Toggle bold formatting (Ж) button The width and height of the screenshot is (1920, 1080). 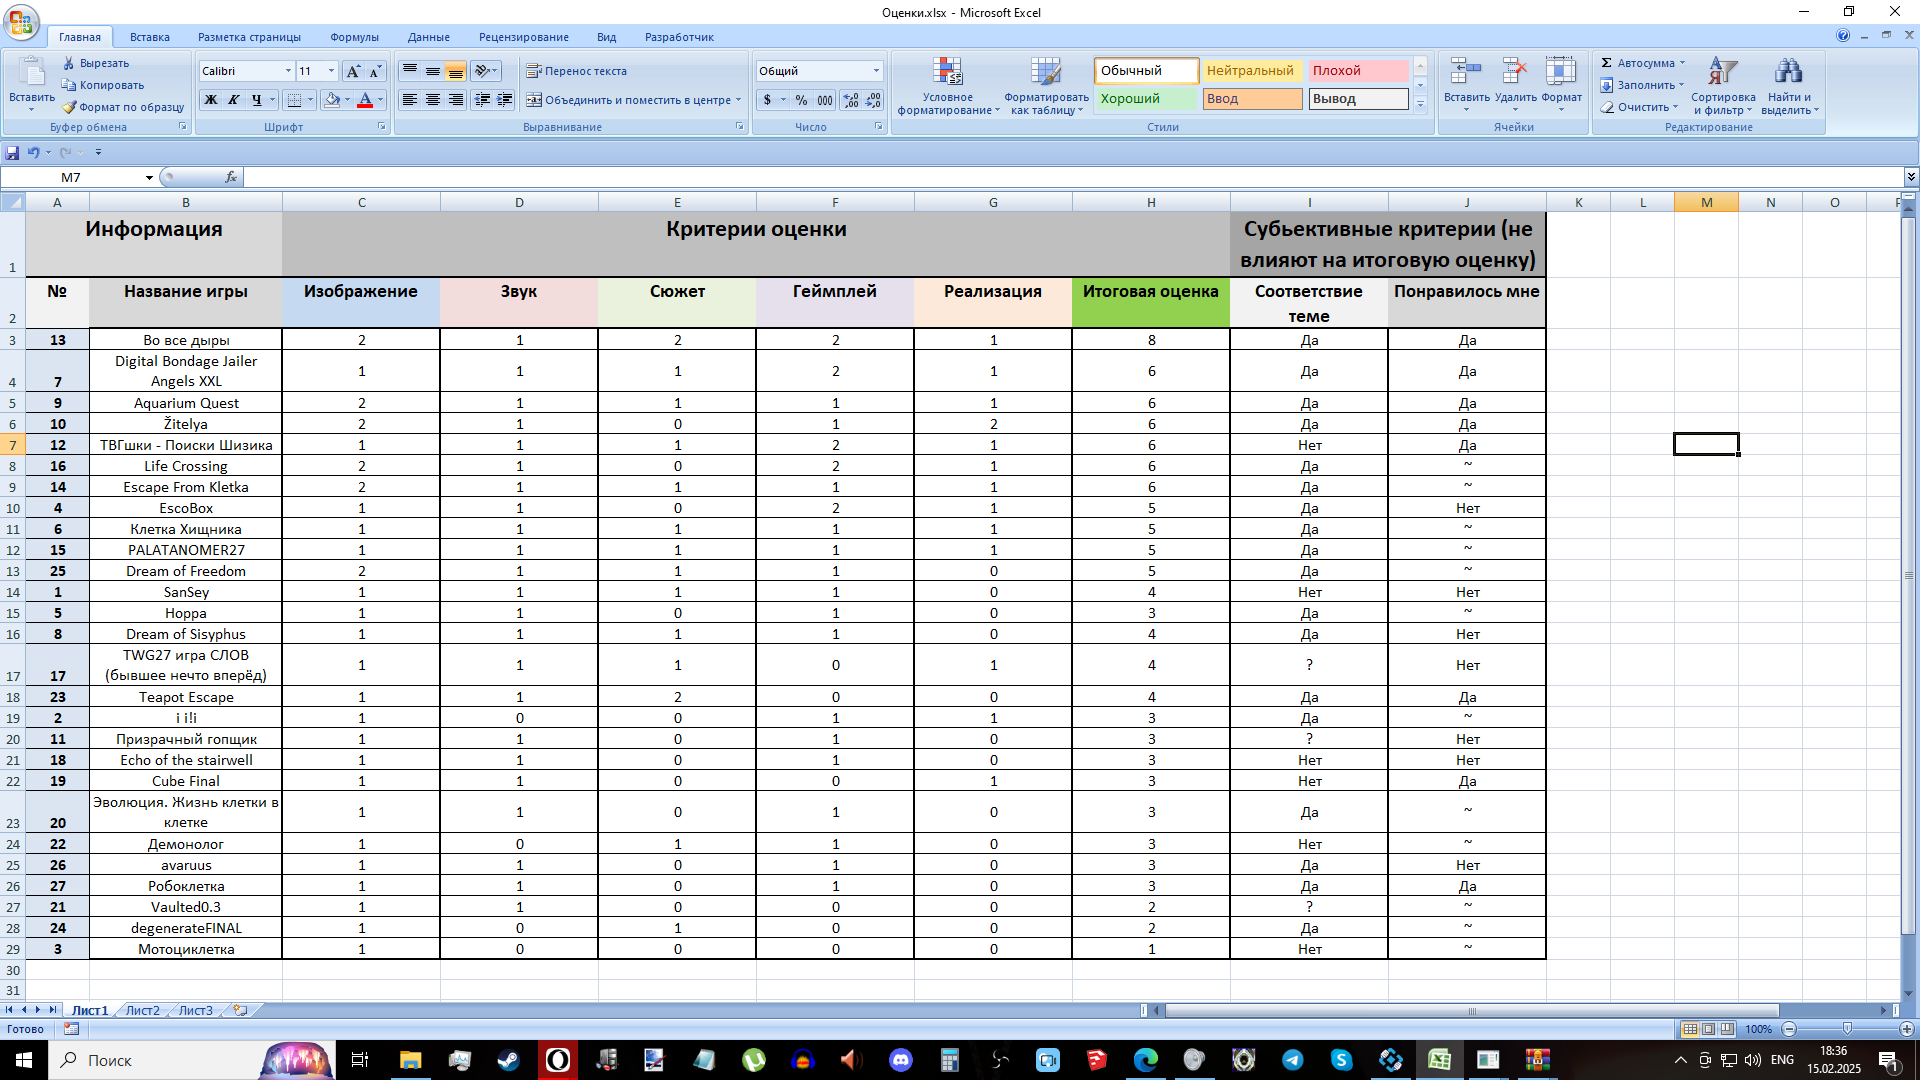(x=210, y=100)
